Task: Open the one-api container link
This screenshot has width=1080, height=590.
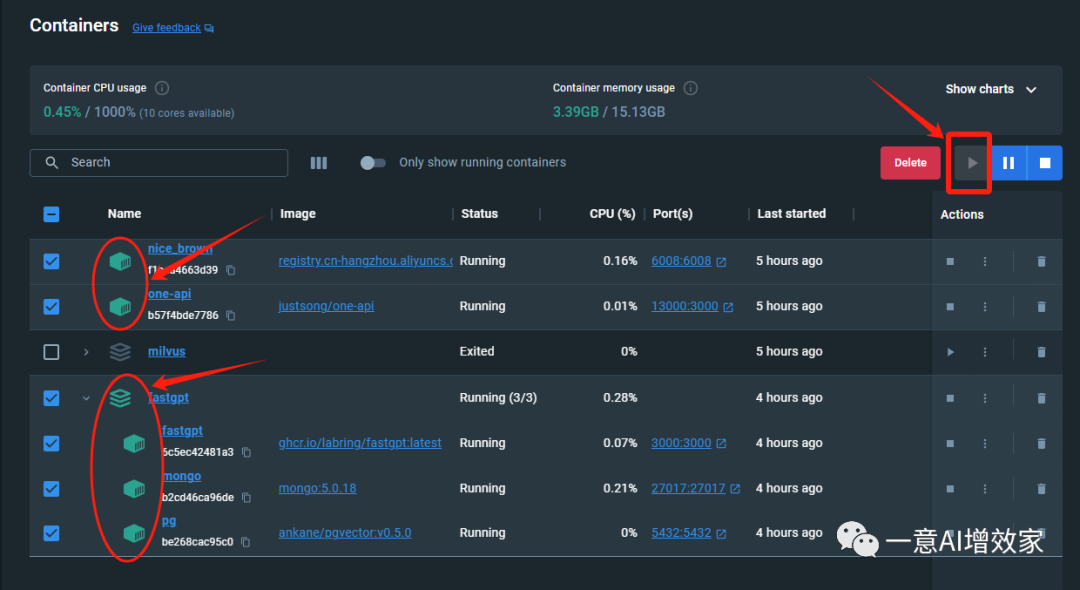Action: click(x=169, y=294)
